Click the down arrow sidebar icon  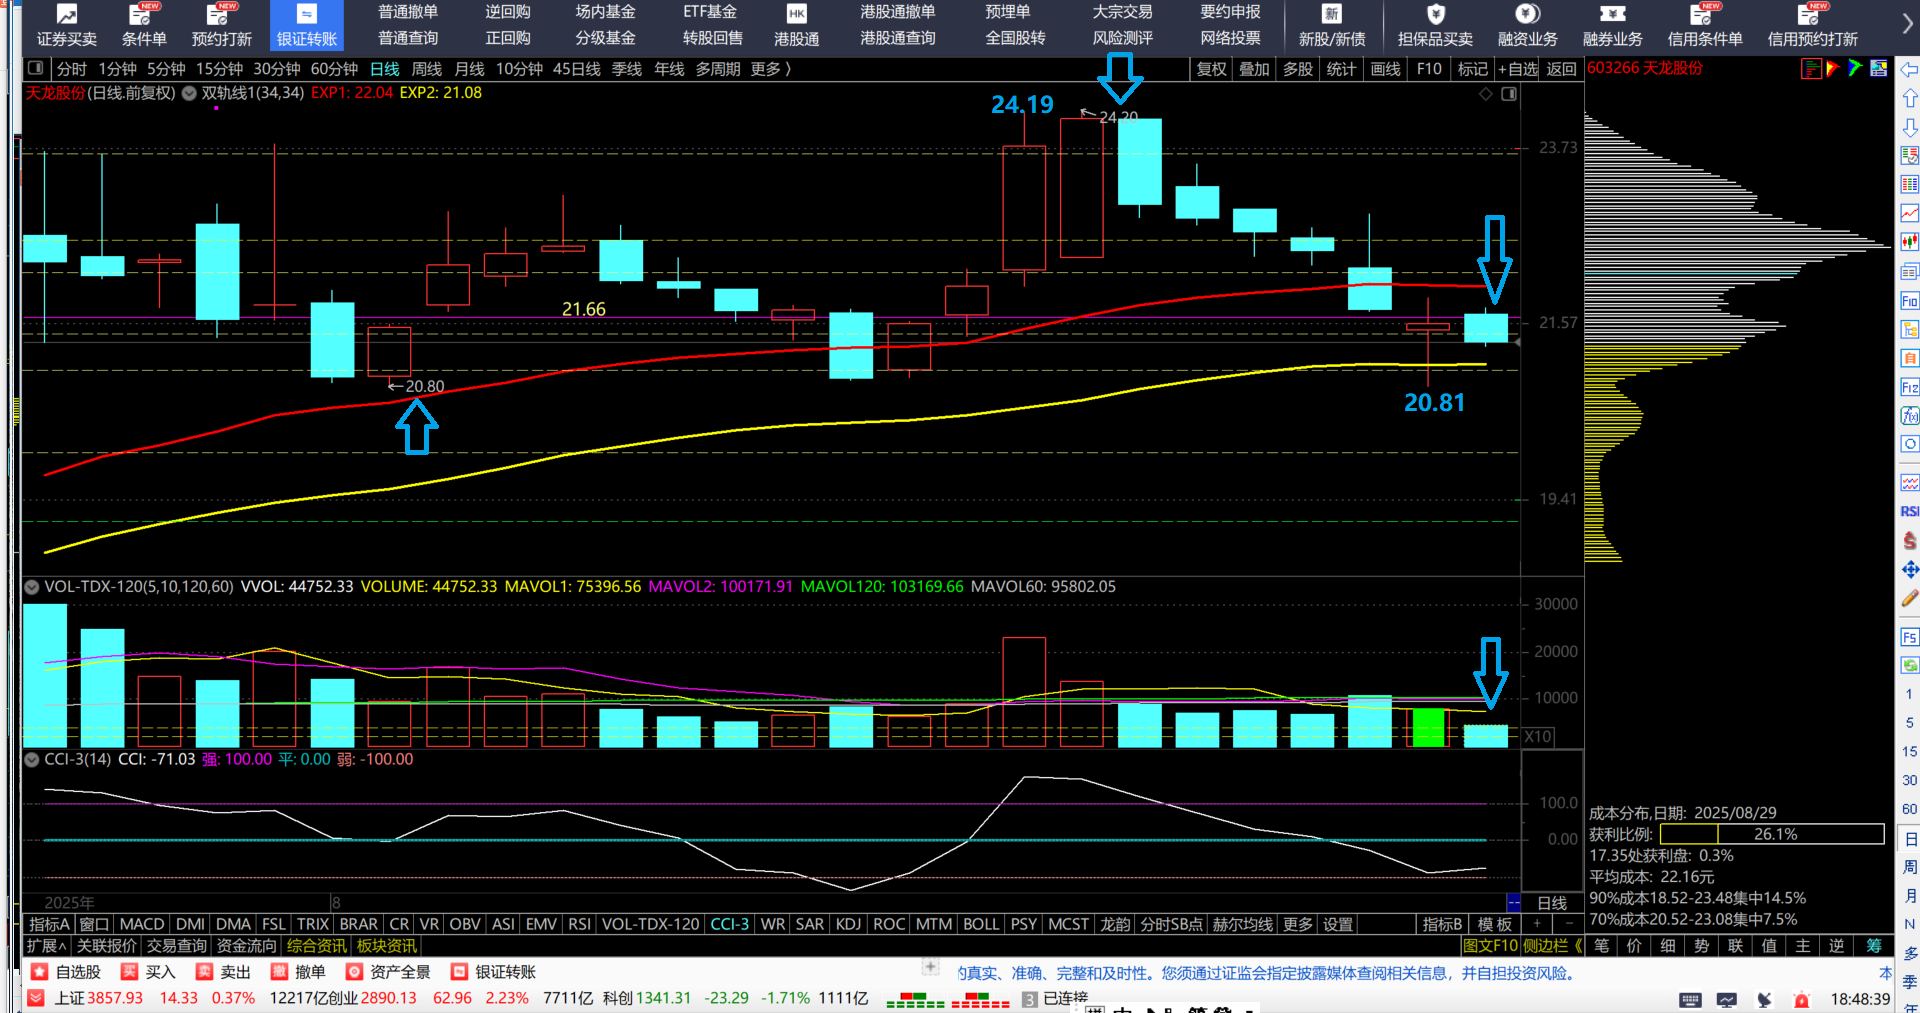1909,128
